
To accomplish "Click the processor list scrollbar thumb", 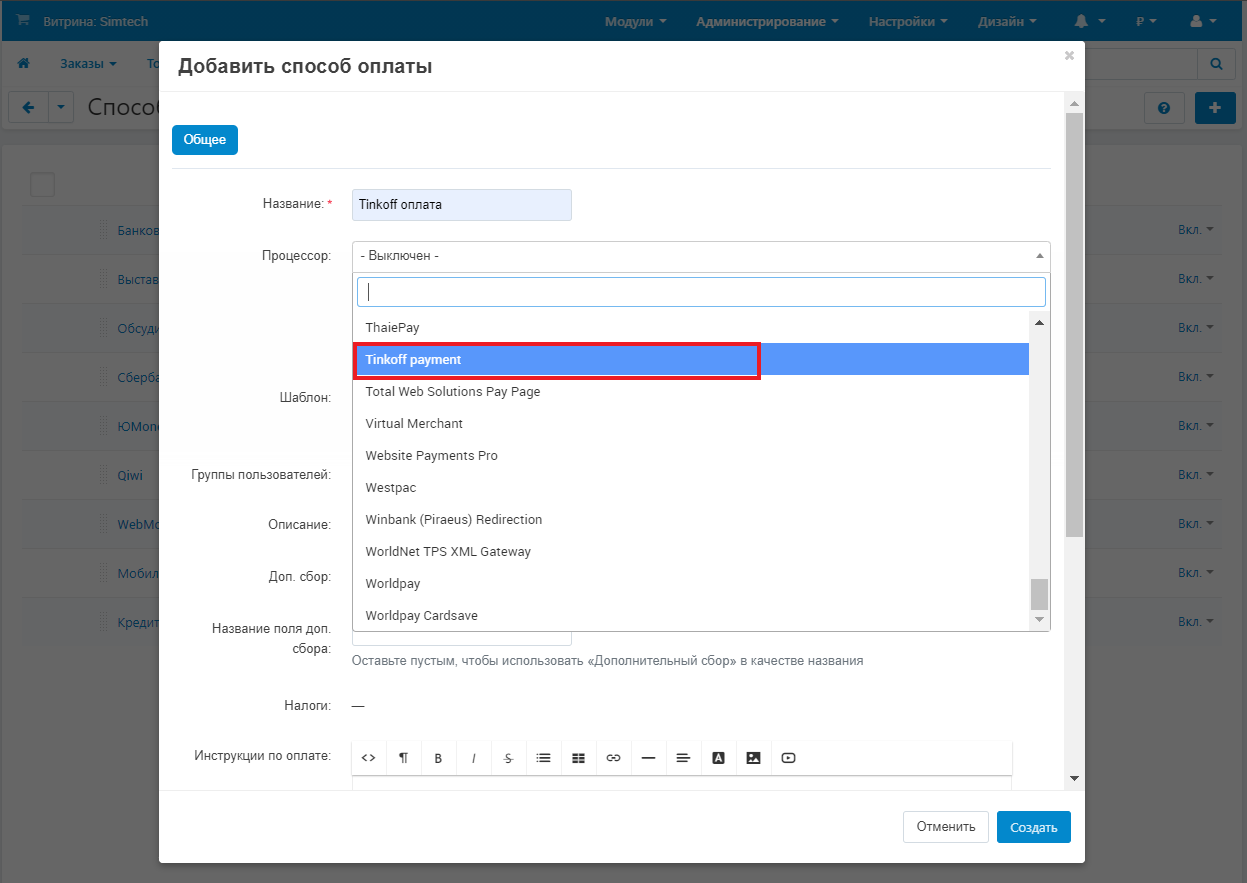I will pos(1039,595).
